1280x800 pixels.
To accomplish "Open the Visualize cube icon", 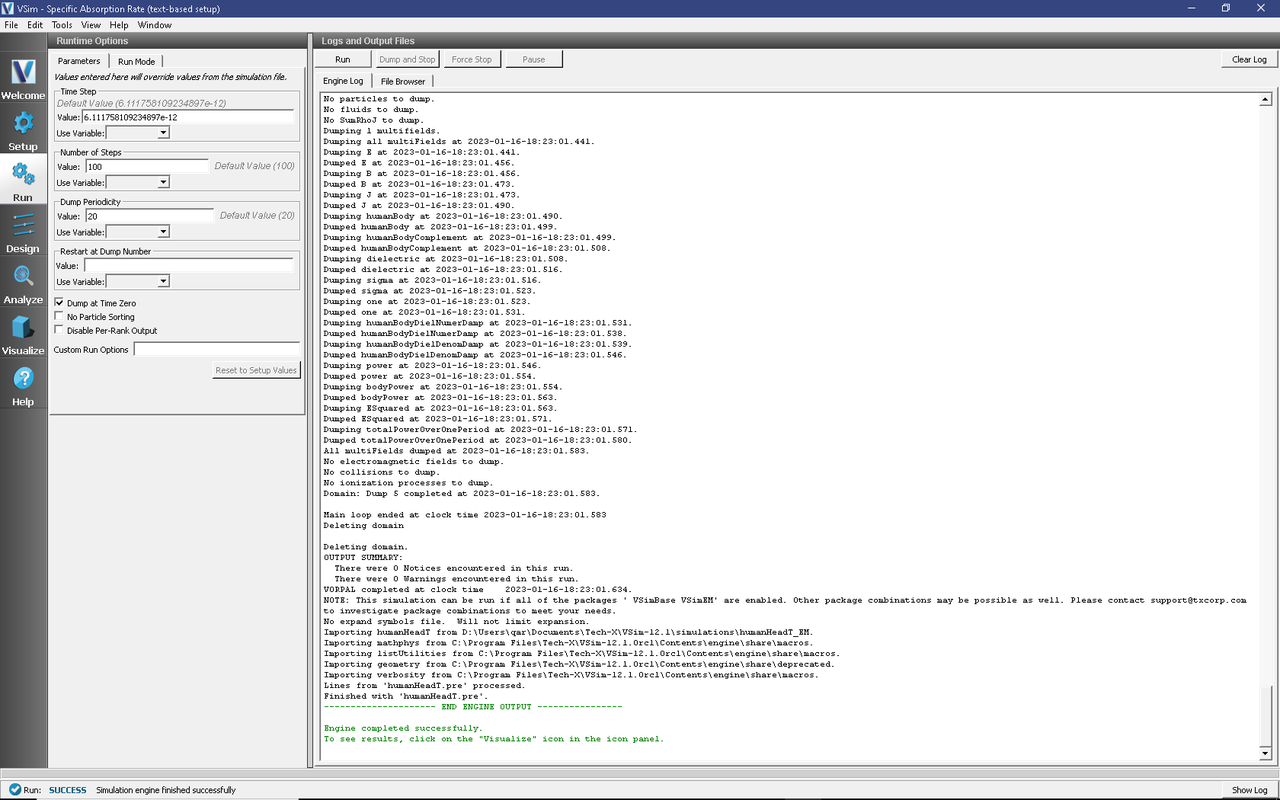I will [x=23, y=328].
